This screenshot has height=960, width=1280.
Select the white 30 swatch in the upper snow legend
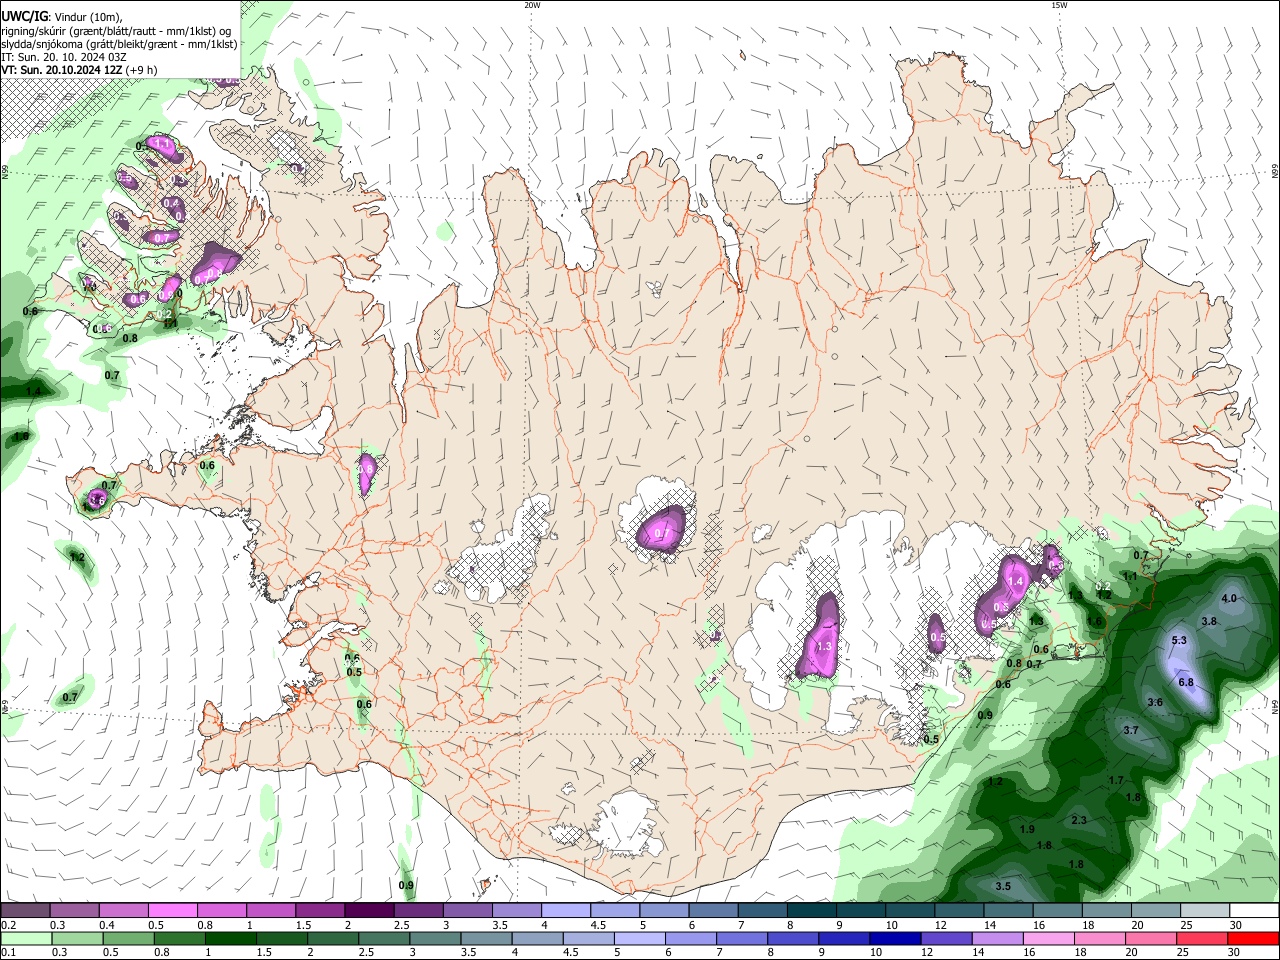1254,911
